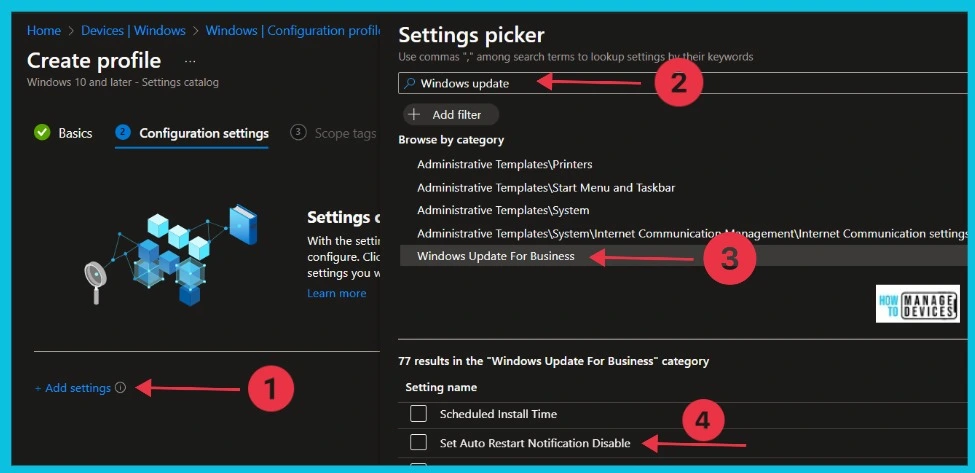
Task: Click the Browse by category heading
Action: coord(451,140)
